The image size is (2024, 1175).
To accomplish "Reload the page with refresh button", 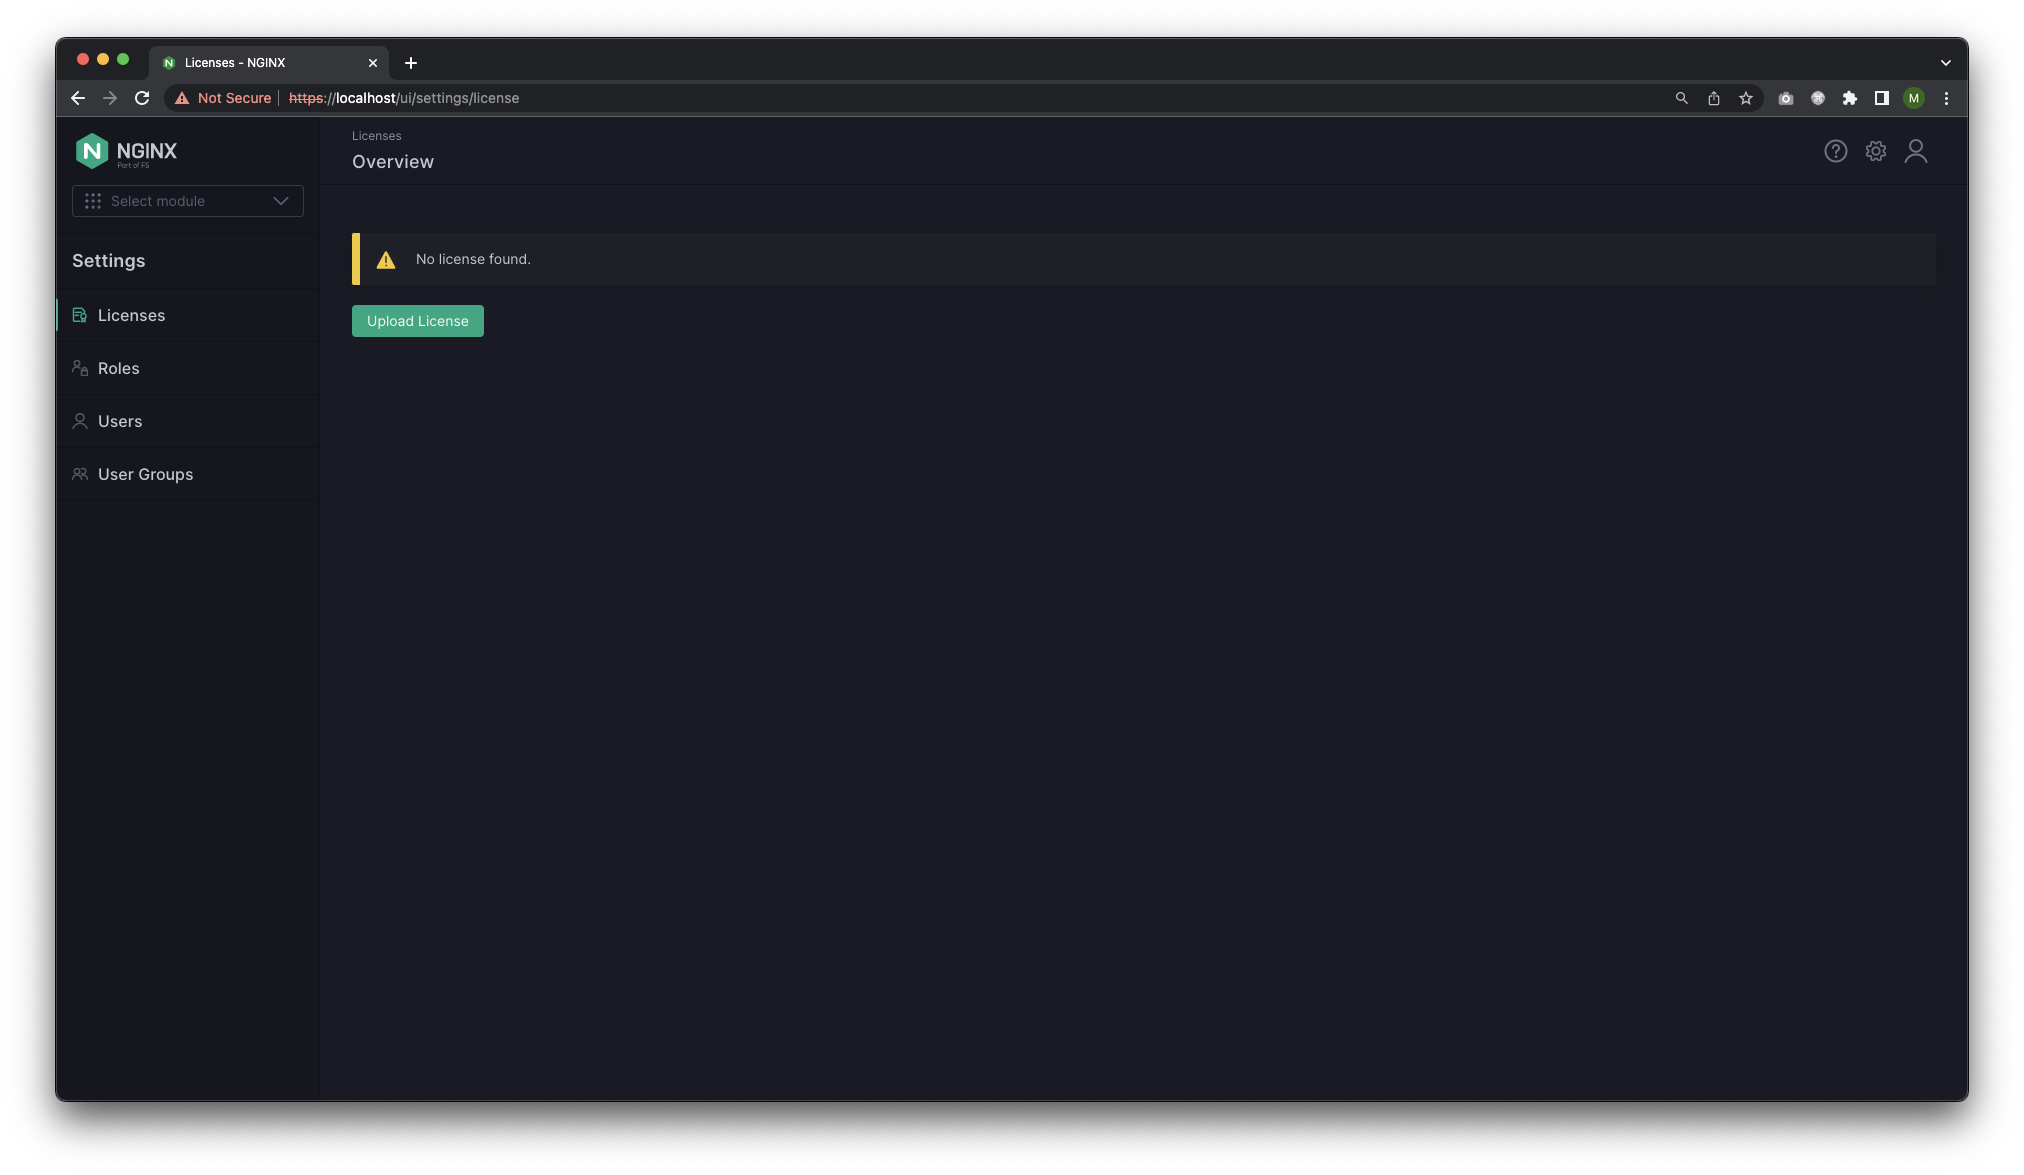I will coord(142,98).
